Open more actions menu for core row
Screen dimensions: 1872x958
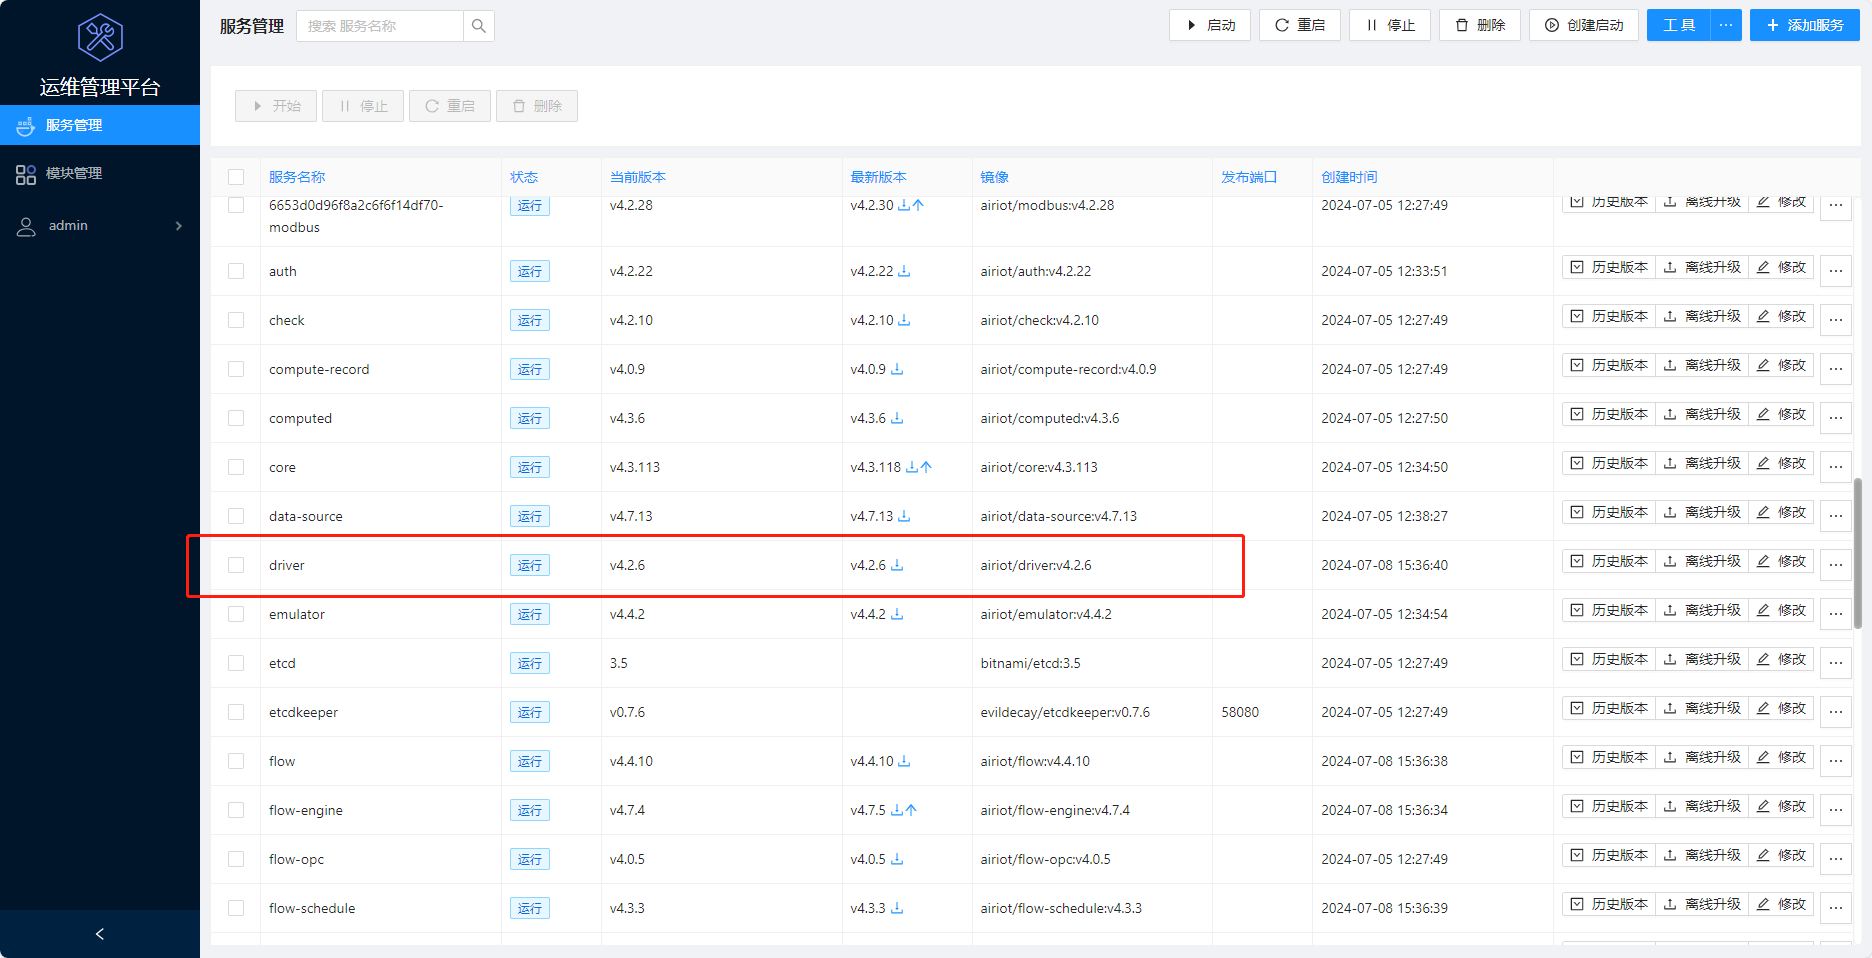[x=1836, y=467]
